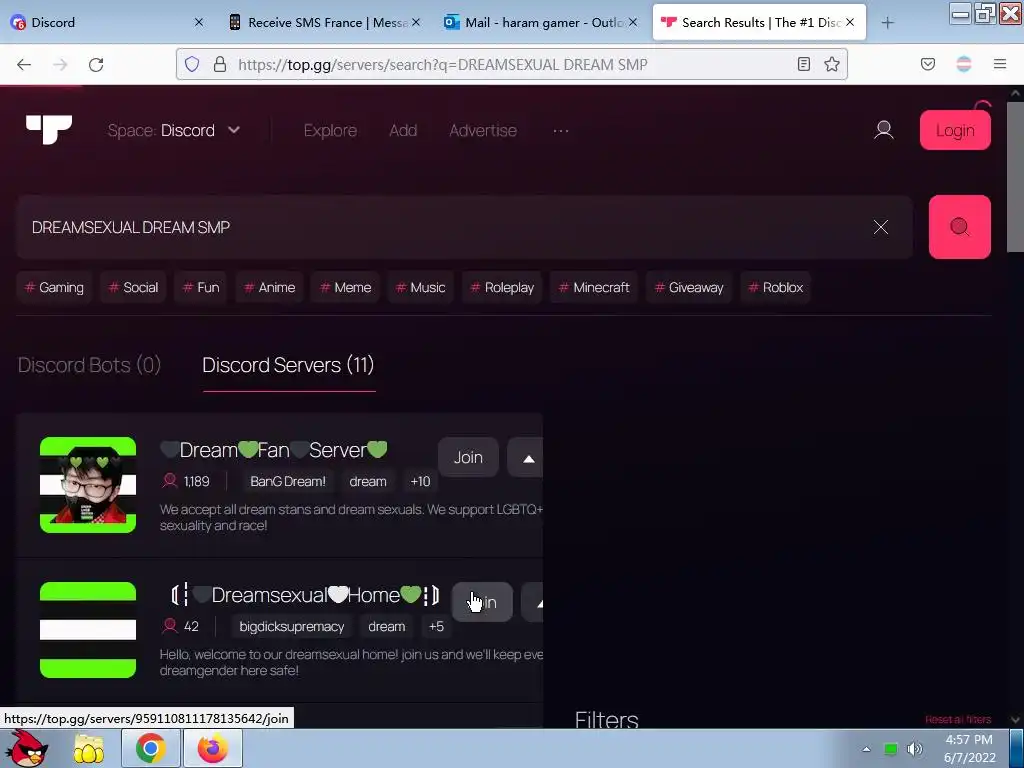Image resolution: width=1024 pixels, height=768 pixels.
Task: Click dream tag on Dream Fan Server
Action: [x=368, y=481]
